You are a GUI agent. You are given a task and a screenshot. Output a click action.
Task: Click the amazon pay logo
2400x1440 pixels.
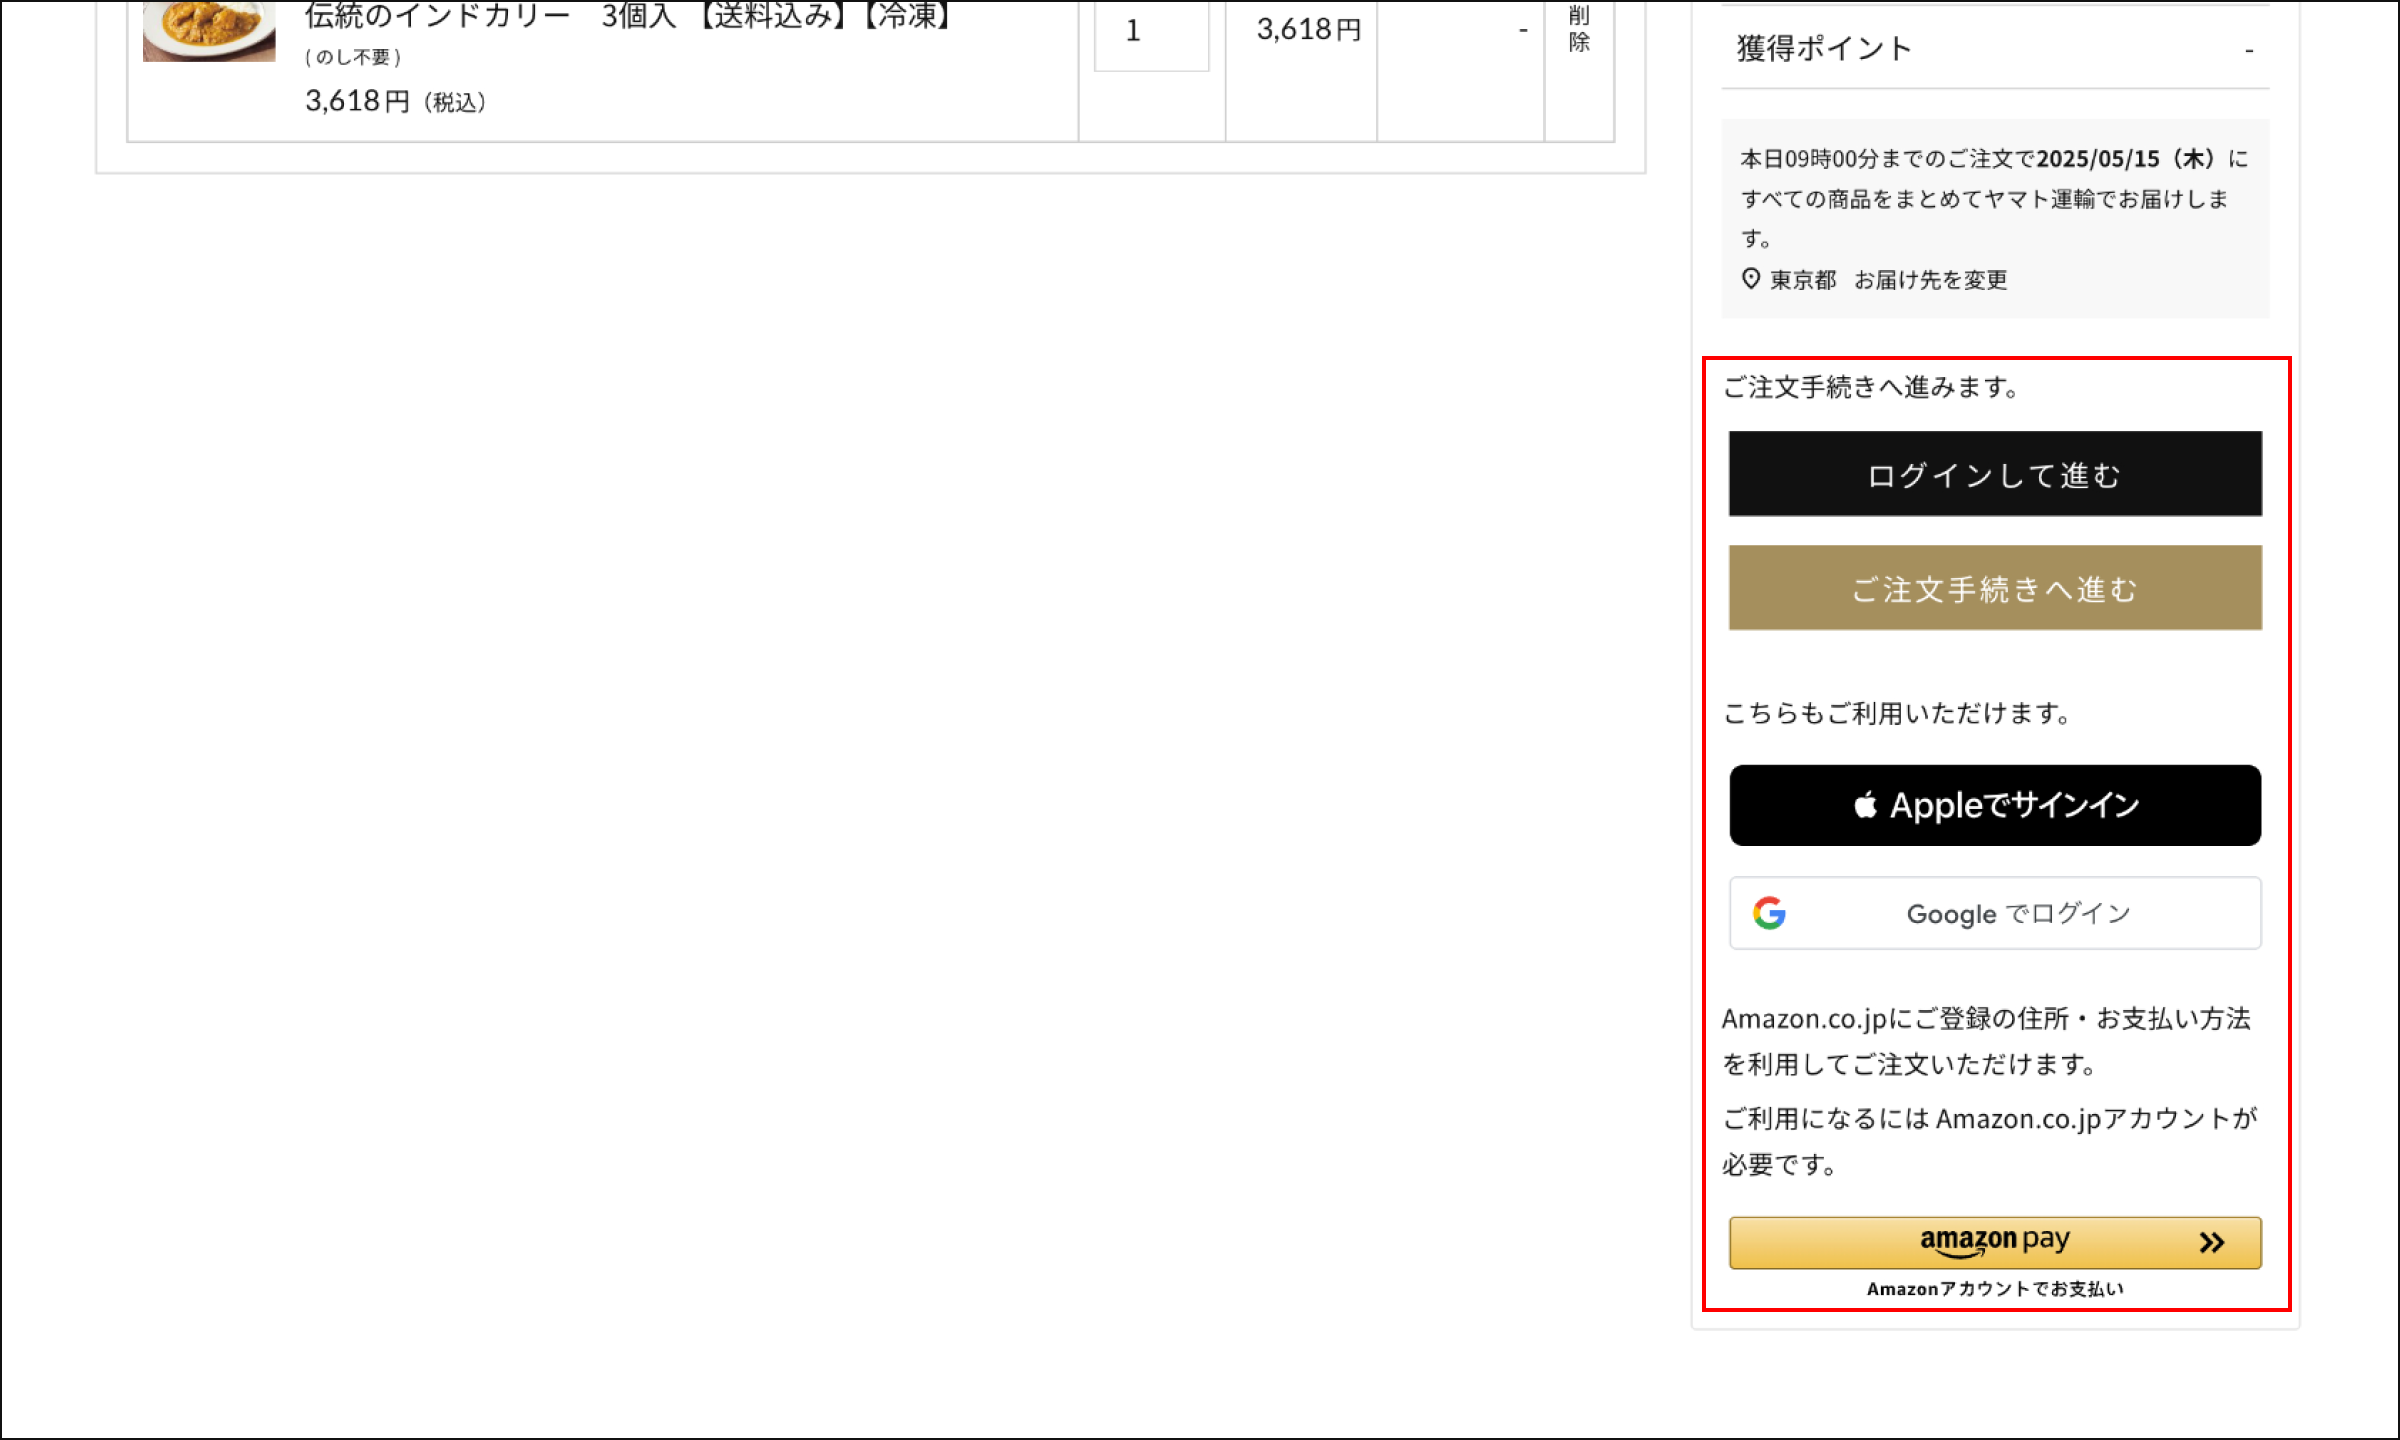pos(1994,1241)
